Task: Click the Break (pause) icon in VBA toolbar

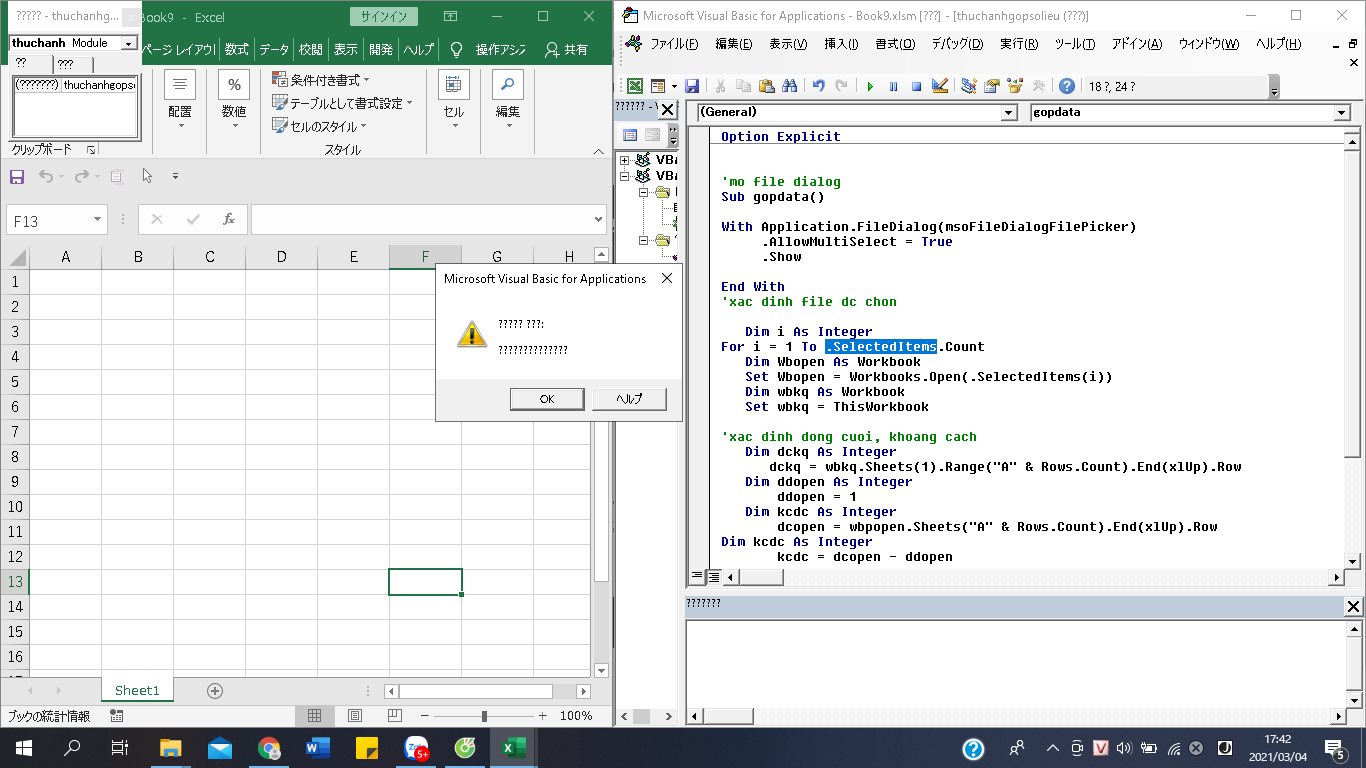Action: click(893, 87)
